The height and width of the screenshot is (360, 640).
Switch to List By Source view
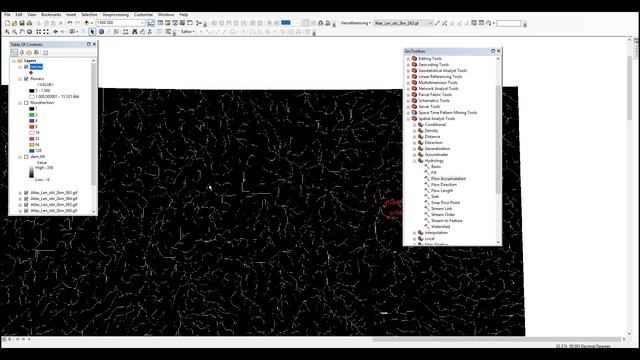pos(22,53)
